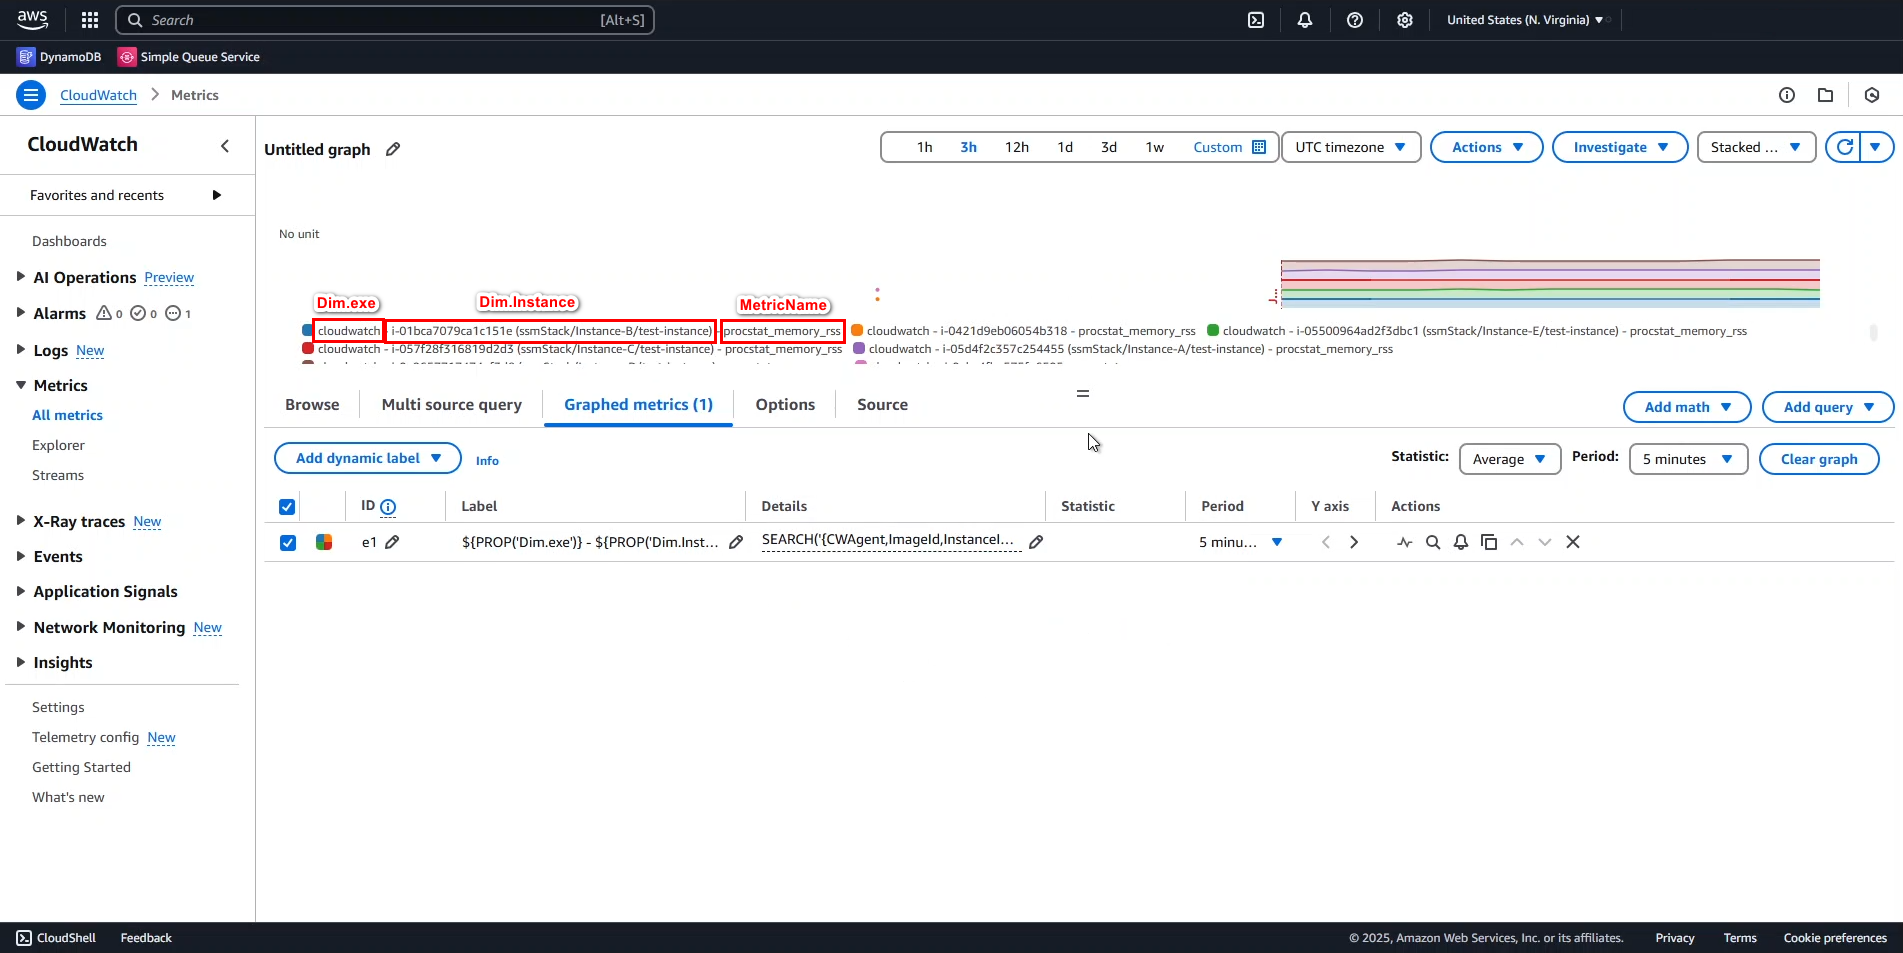This screenshot has width=1903, height=953.
Task: Open the Alarms section alarm state indicator
Action: pos(106,313)
